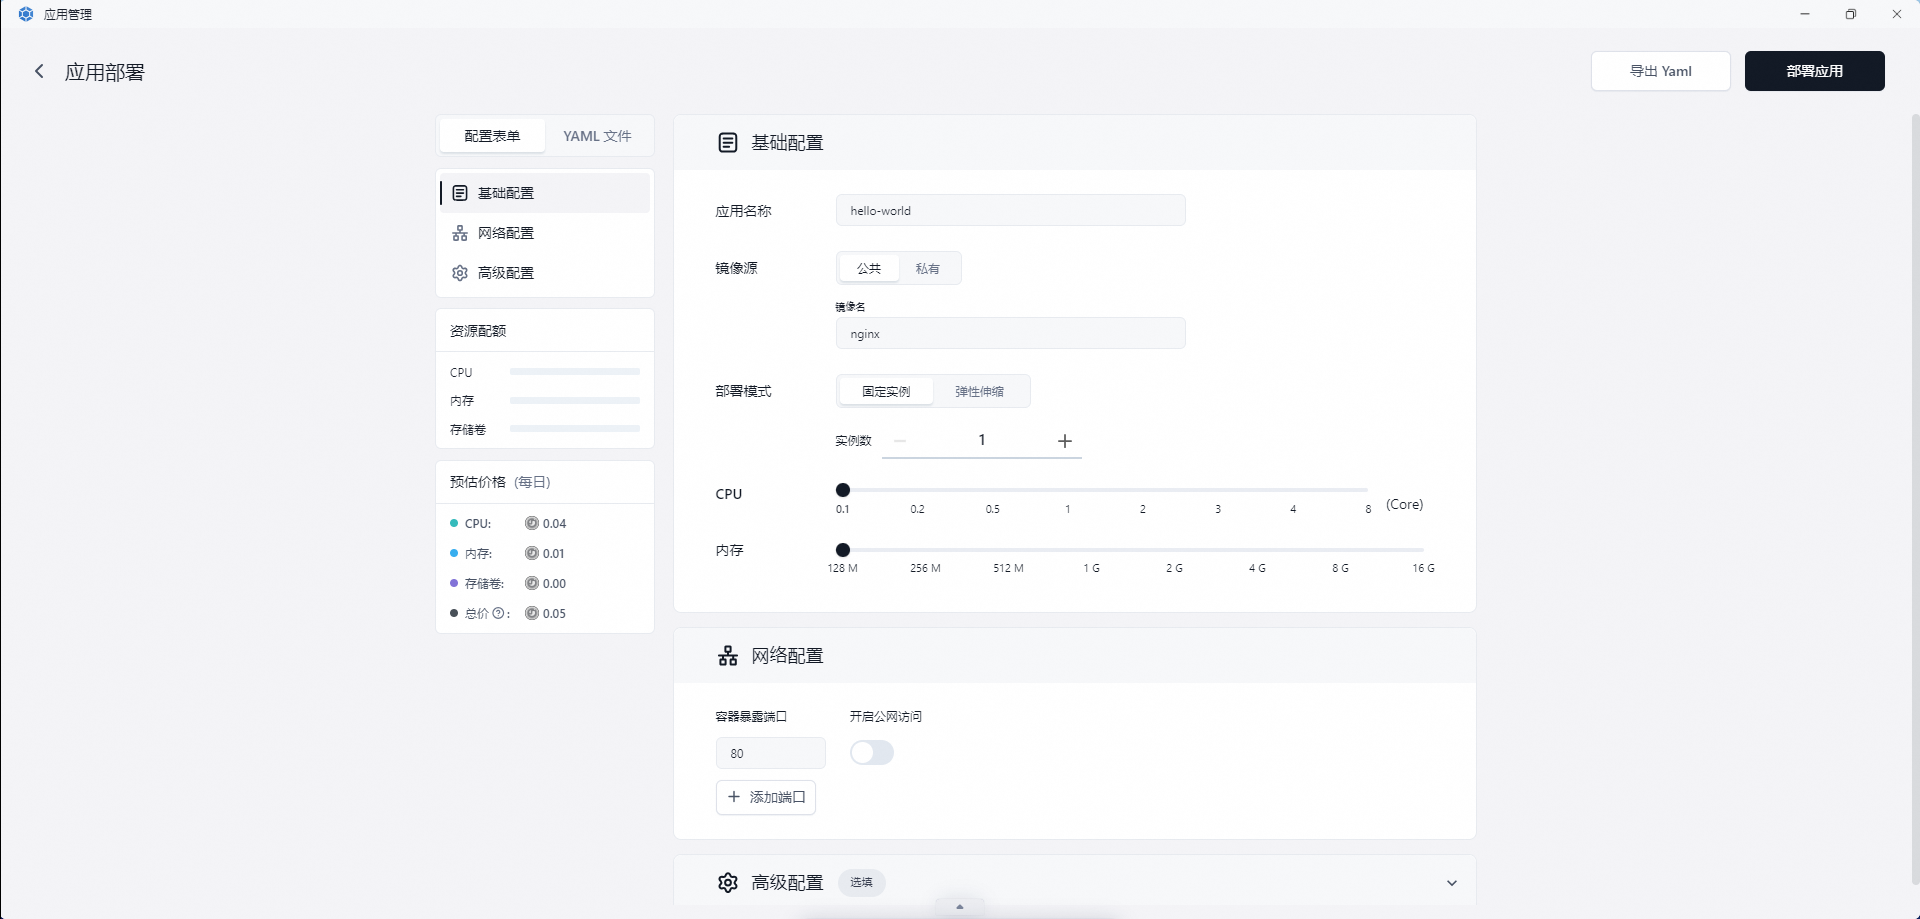Image resolution: width=1920 pixels, height=919 pixels.
Task: Enable the 开启公网访问 switch
Action: click(872, 752)
